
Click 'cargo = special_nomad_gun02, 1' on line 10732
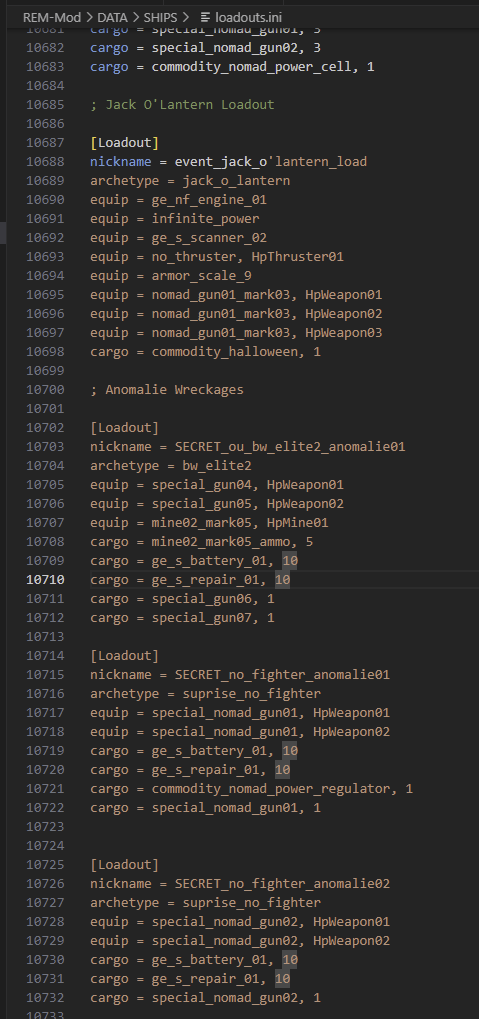point(205,998)
